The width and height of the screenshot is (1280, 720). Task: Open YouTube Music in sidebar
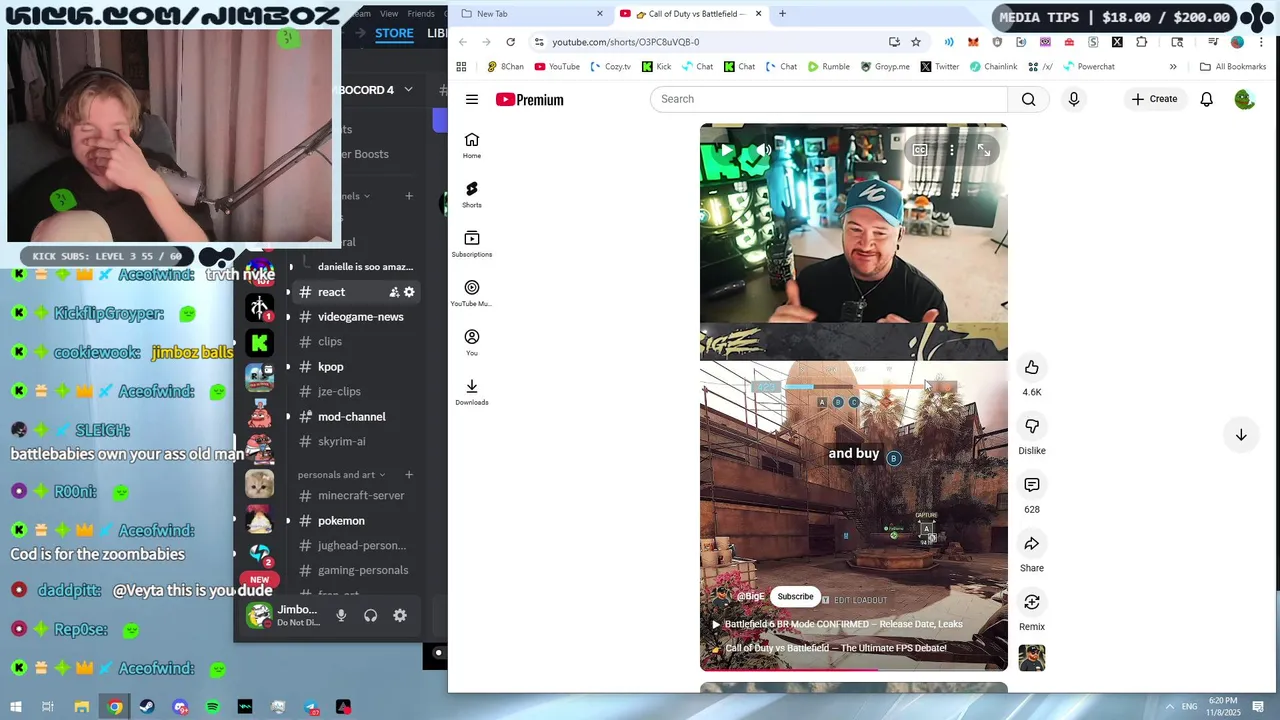(x=472, y=293)
